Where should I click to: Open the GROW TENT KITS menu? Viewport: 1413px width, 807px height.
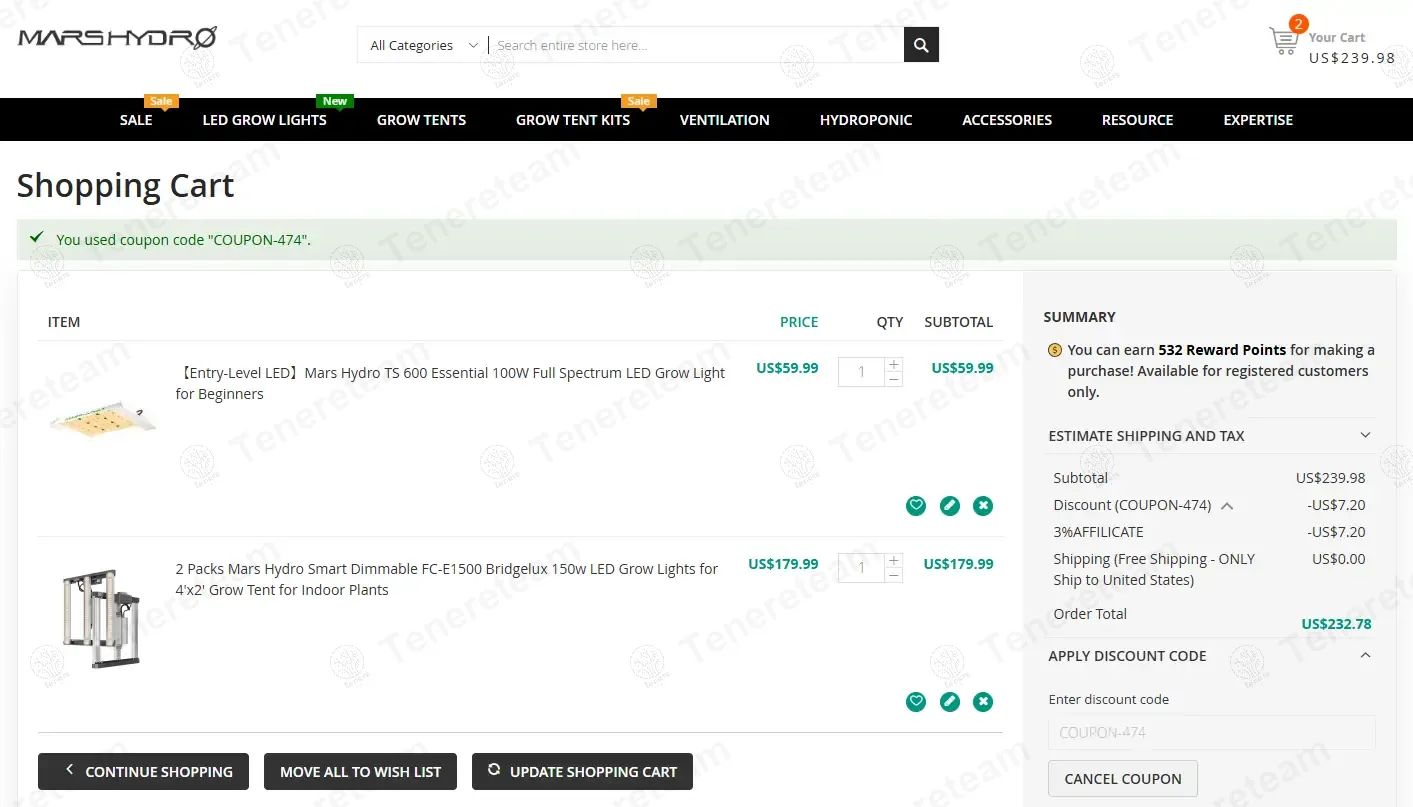point(573,120)
